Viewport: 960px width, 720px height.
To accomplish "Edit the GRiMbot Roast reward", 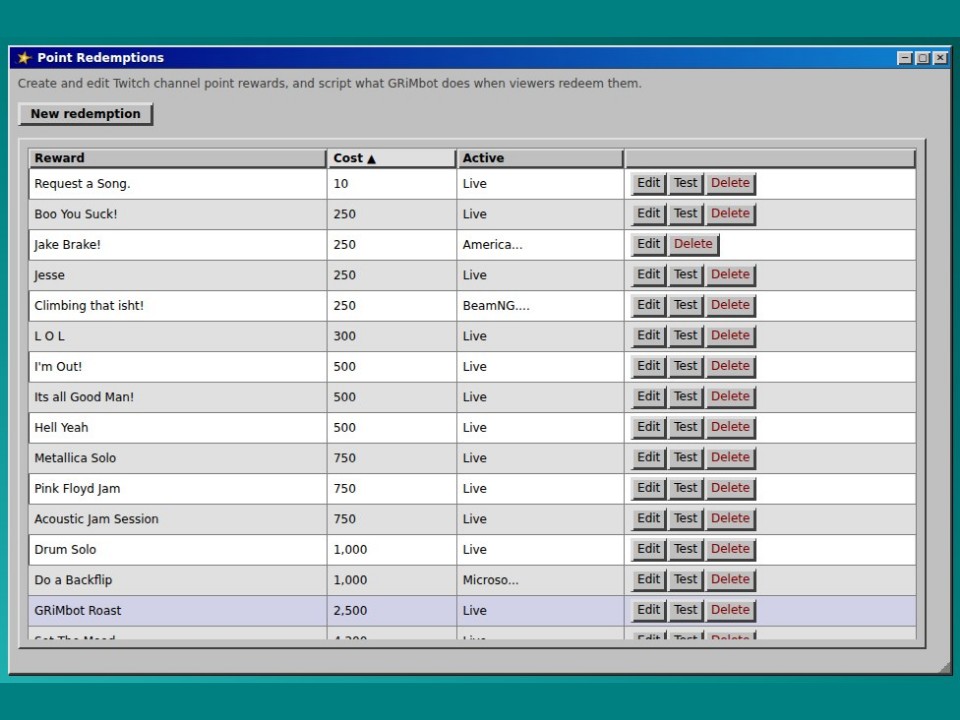I will [648, 610].
